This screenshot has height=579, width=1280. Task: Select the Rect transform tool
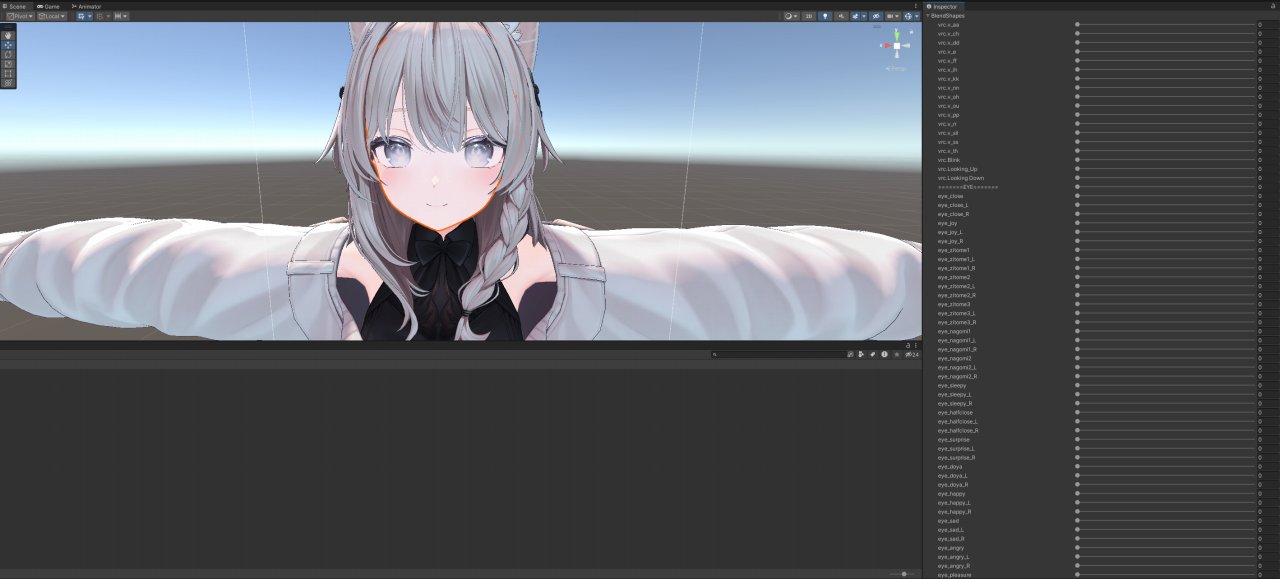tap(8, 73)
